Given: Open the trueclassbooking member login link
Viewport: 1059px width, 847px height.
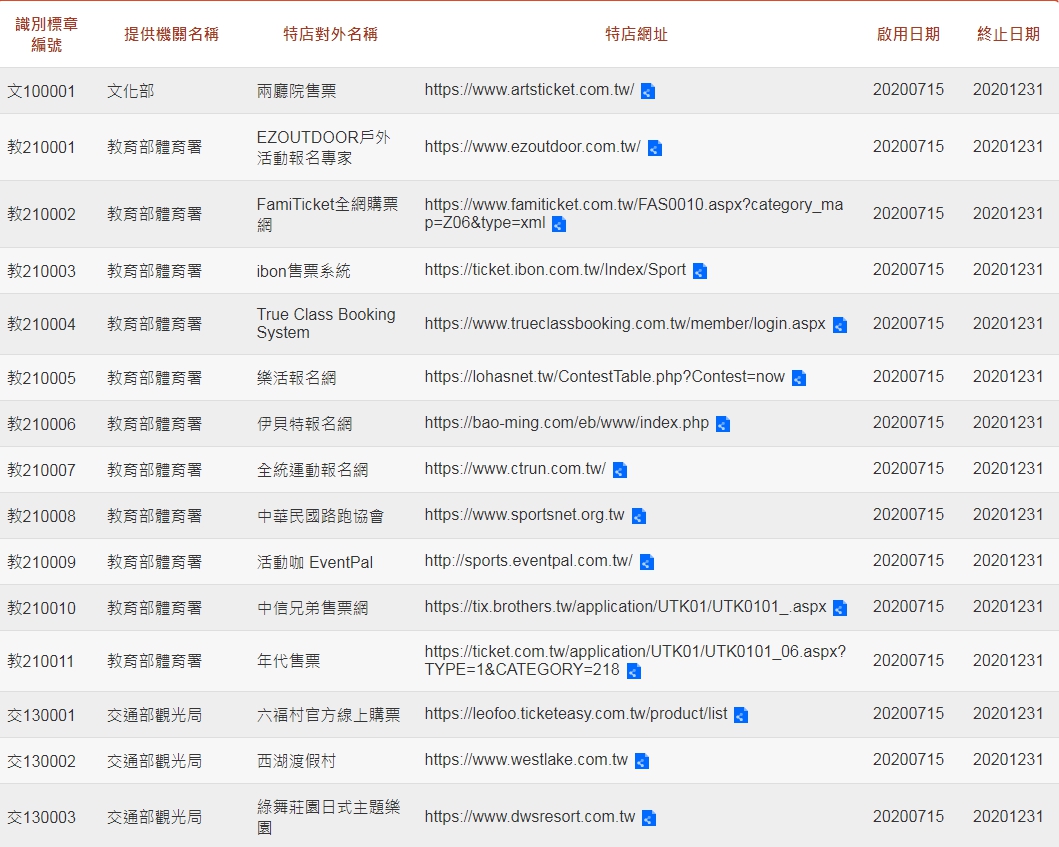Looking at the screenshot, I should [x=625, y=324].
